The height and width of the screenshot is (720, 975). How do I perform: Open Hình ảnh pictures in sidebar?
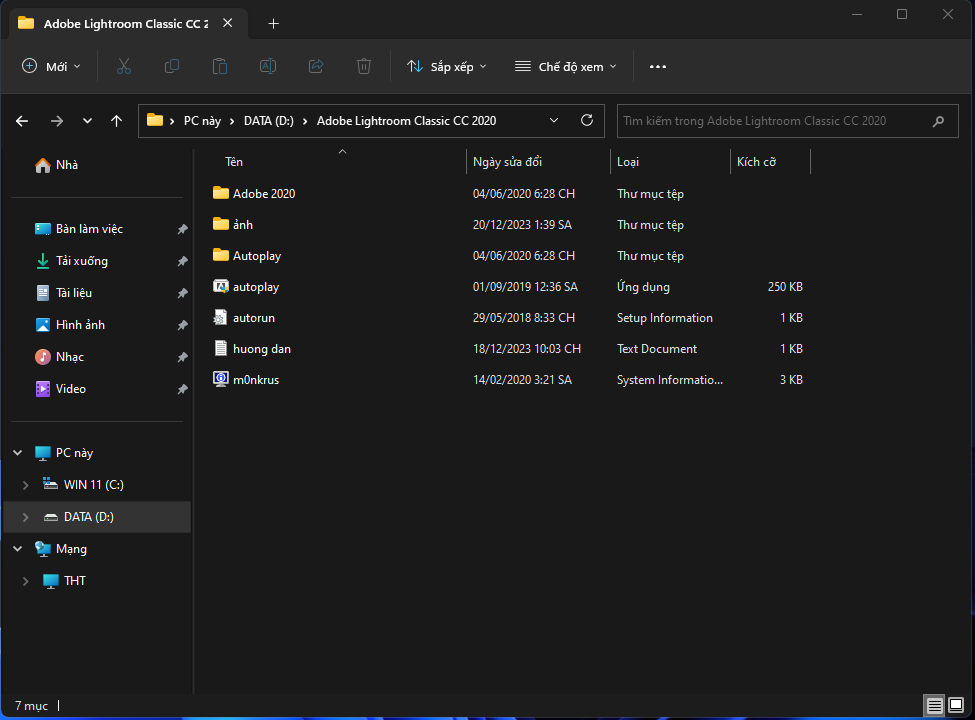pos(70,325)
